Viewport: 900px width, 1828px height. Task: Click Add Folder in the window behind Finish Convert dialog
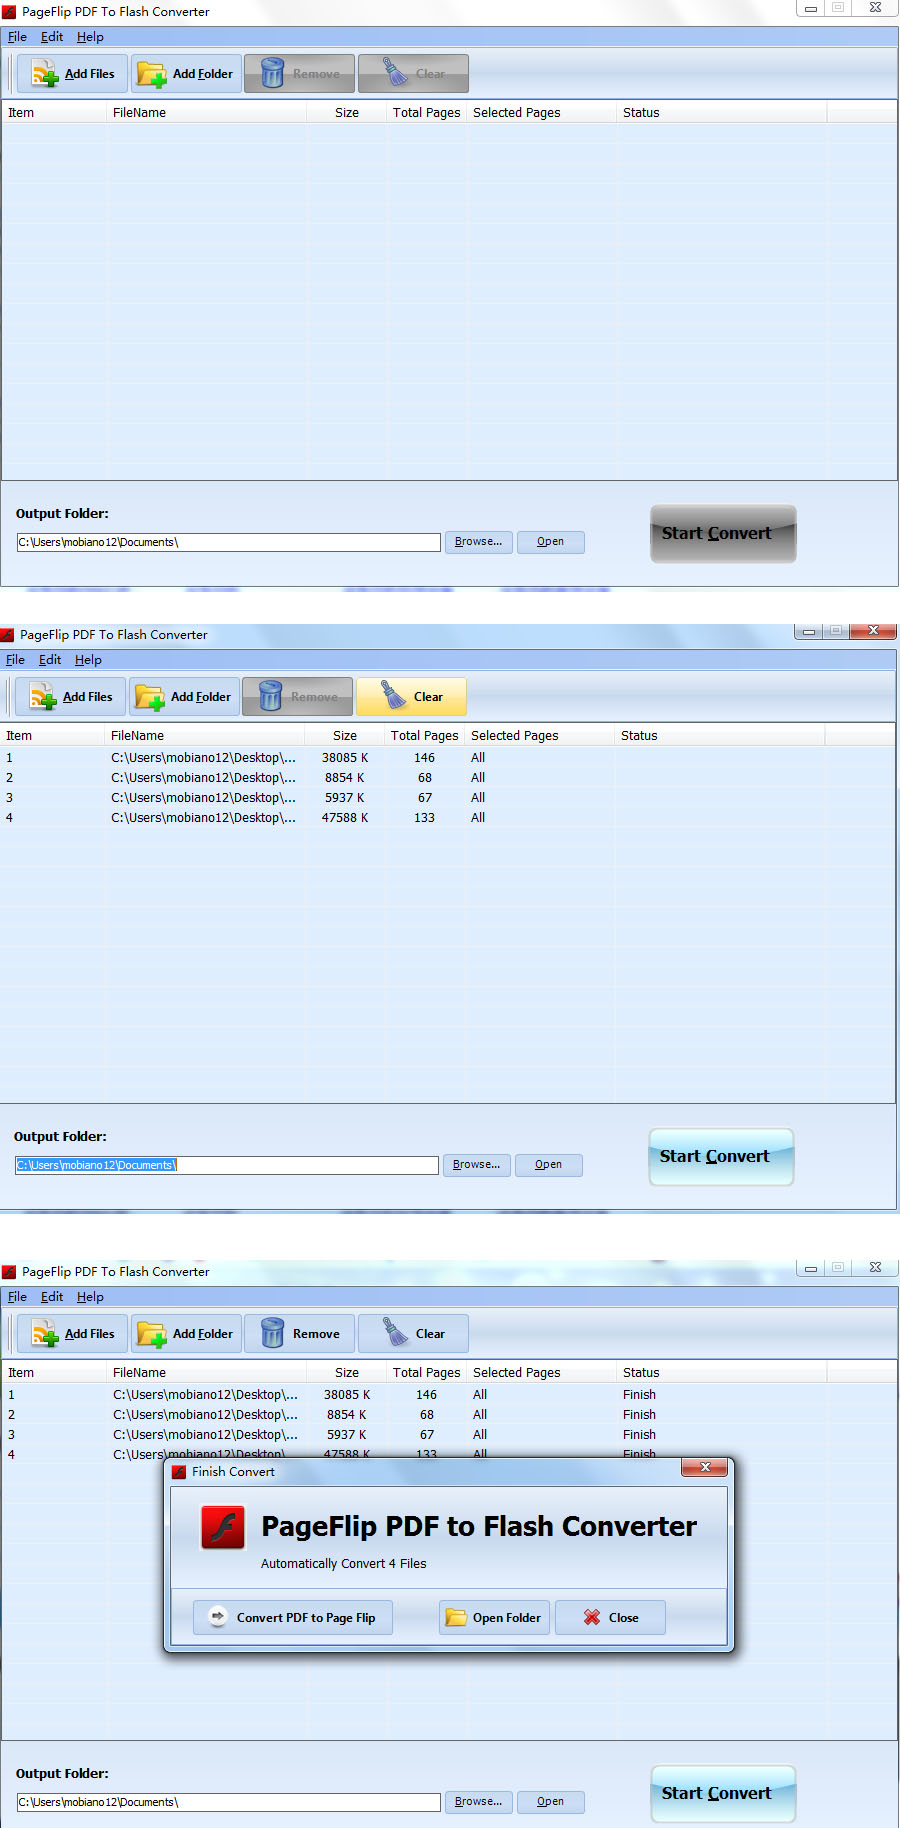186,1334
